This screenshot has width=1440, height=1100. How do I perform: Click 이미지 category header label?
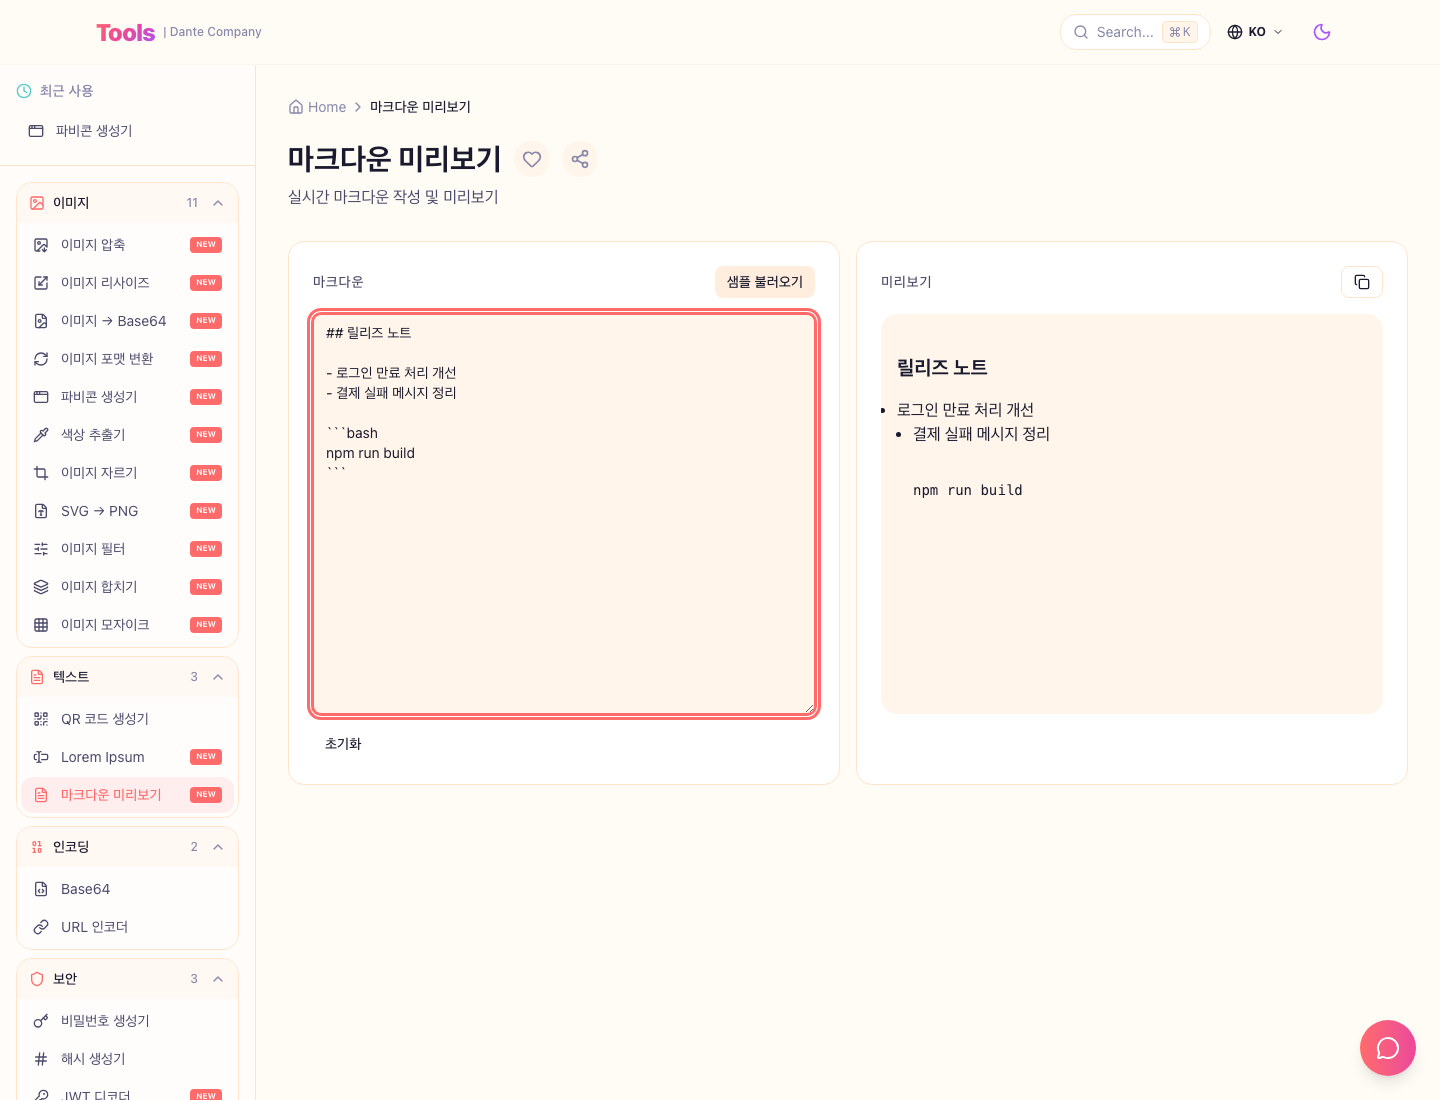click(x=71, y=203)
